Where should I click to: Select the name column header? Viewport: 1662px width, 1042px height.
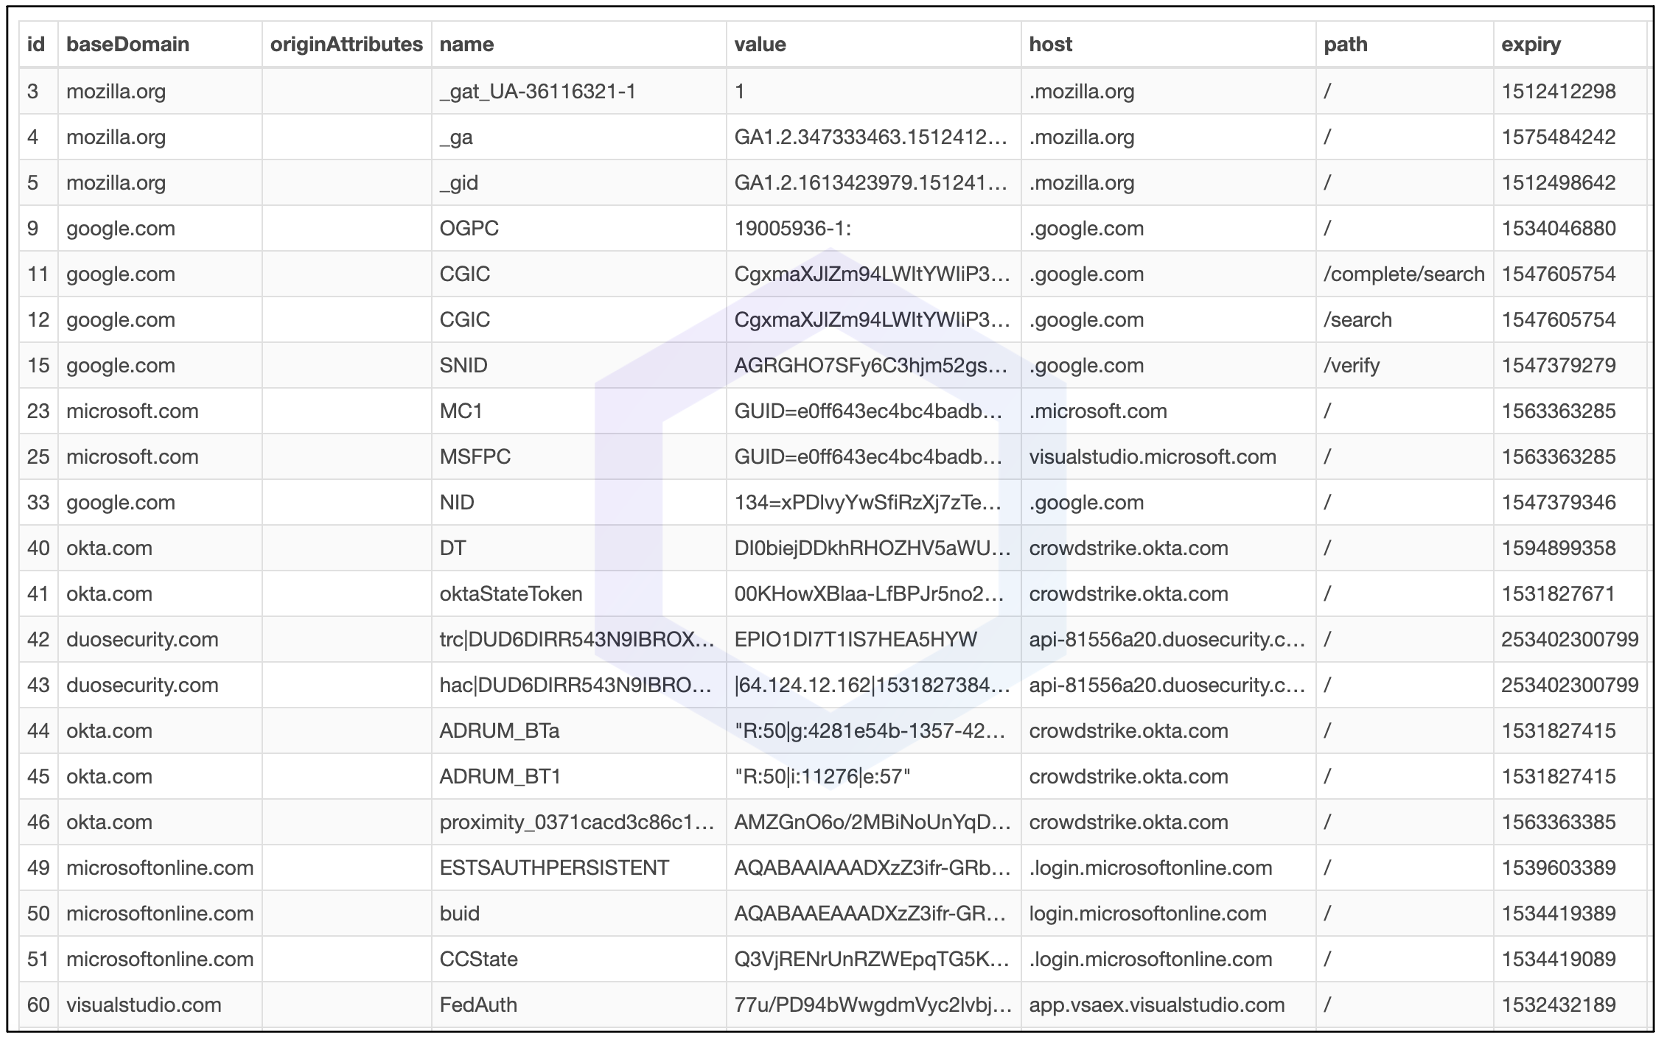pos(466,45)
